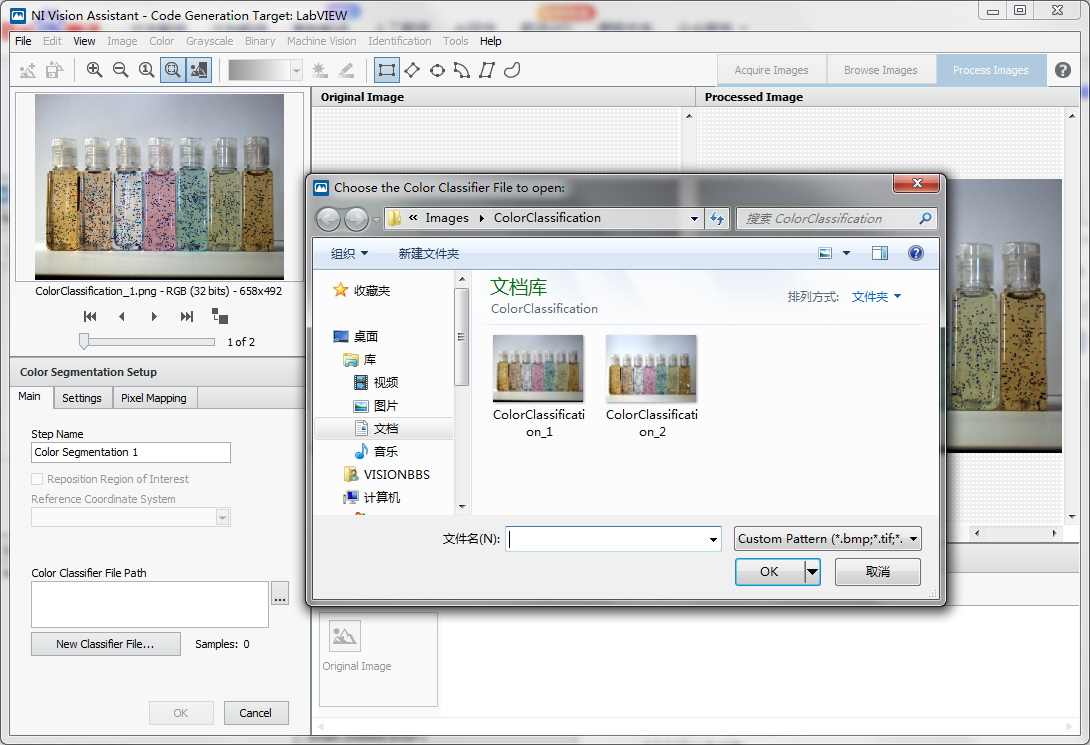Image resolution: width=1090 pixels, height=745 pixels.
Task: Click the New Classifier File button
Action: pos(105,644)
